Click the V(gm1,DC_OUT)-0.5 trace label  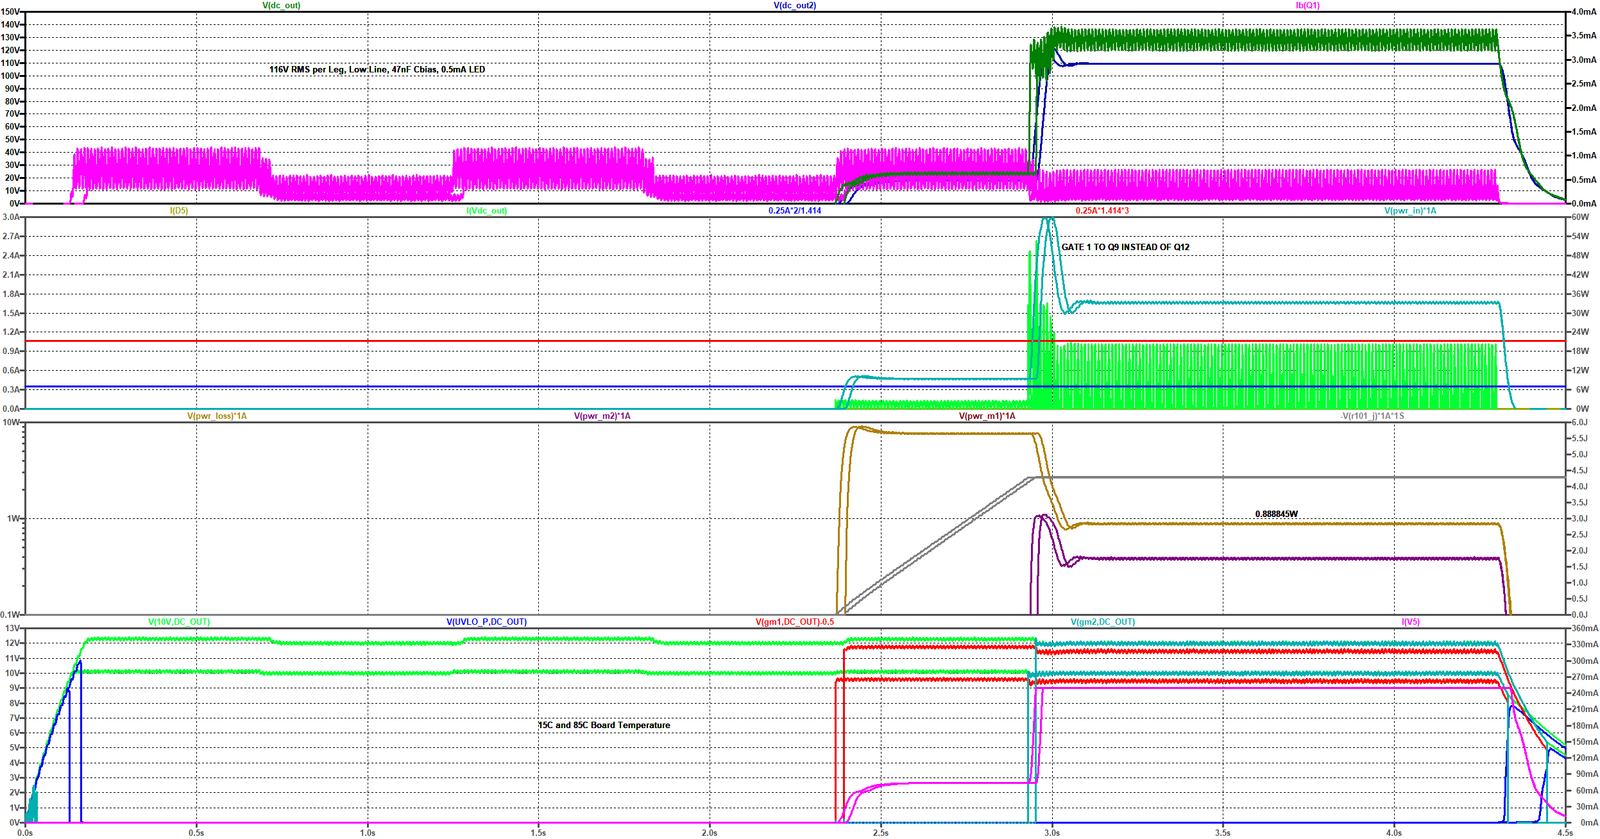tap(795, 622)
